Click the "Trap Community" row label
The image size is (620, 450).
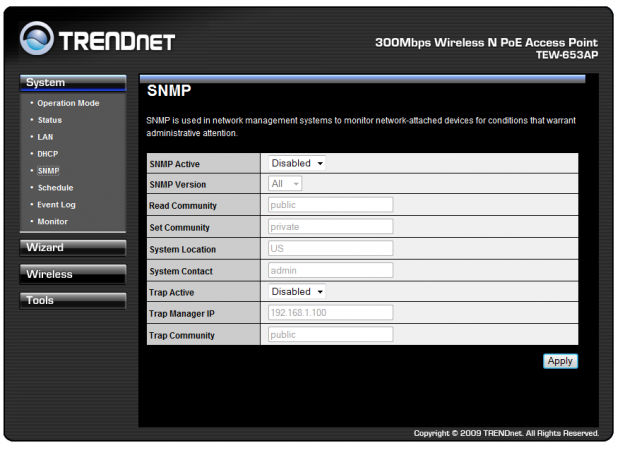click(x=181, y=336)
